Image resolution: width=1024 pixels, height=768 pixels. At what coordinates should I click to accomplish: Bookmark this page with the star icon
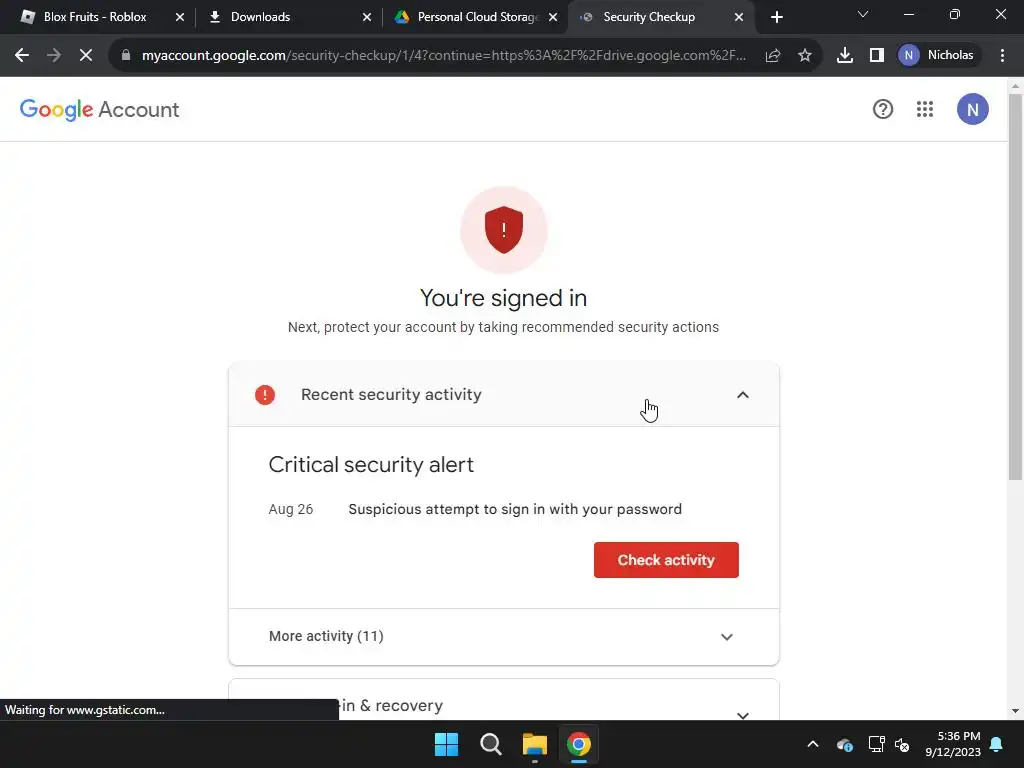coord(805,56)
